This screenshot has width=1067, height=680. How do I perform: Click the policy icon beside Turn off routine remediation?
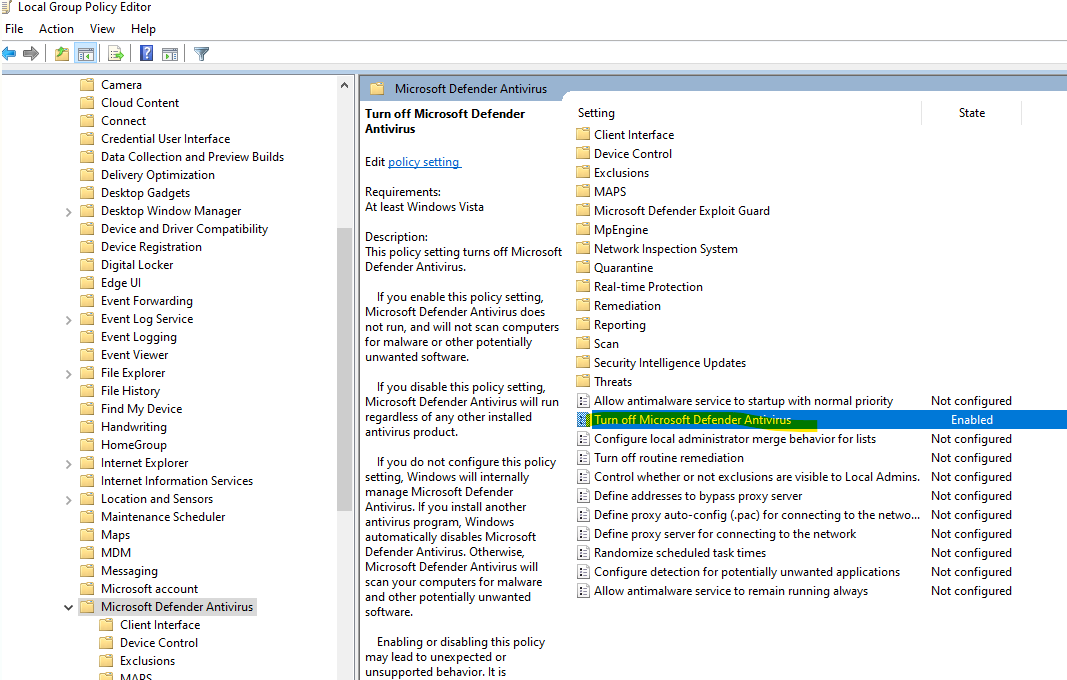[583, 458]
